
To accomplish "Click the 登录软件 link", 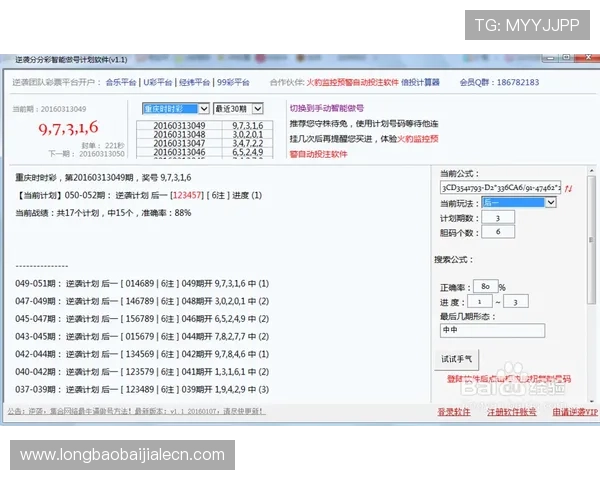I will pos(454,412).
